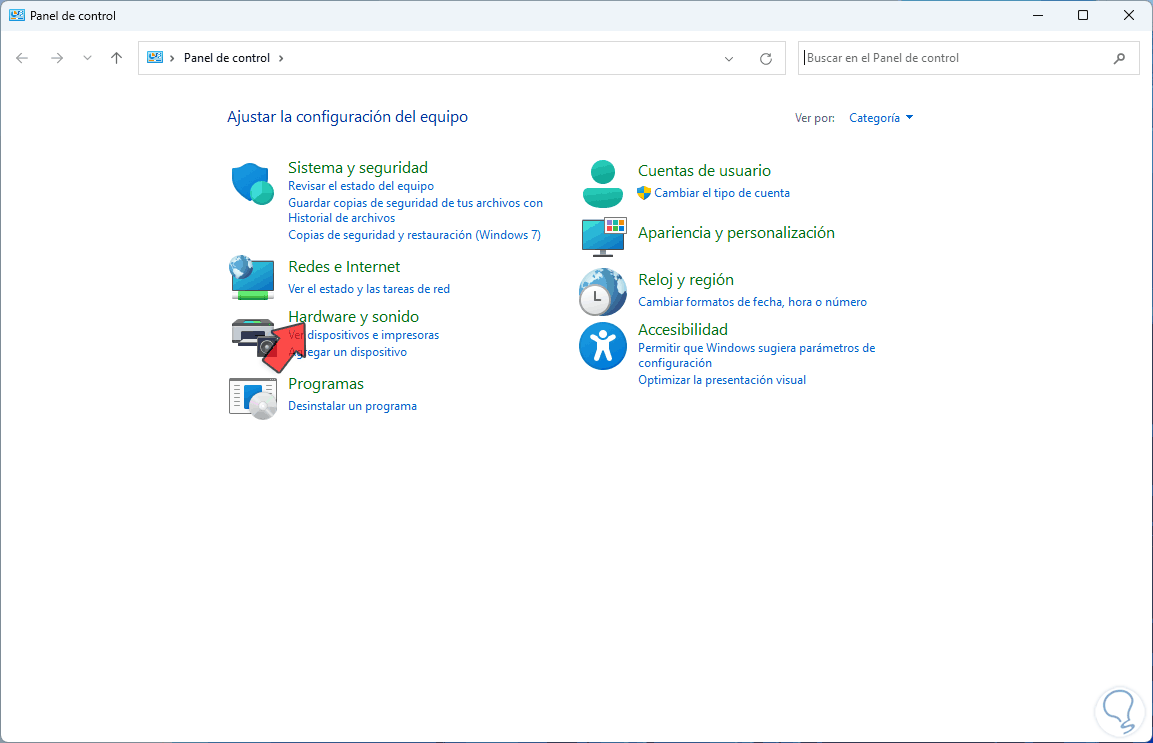Expand the chevron before Panel de control breadcrumb

point(172,58)
